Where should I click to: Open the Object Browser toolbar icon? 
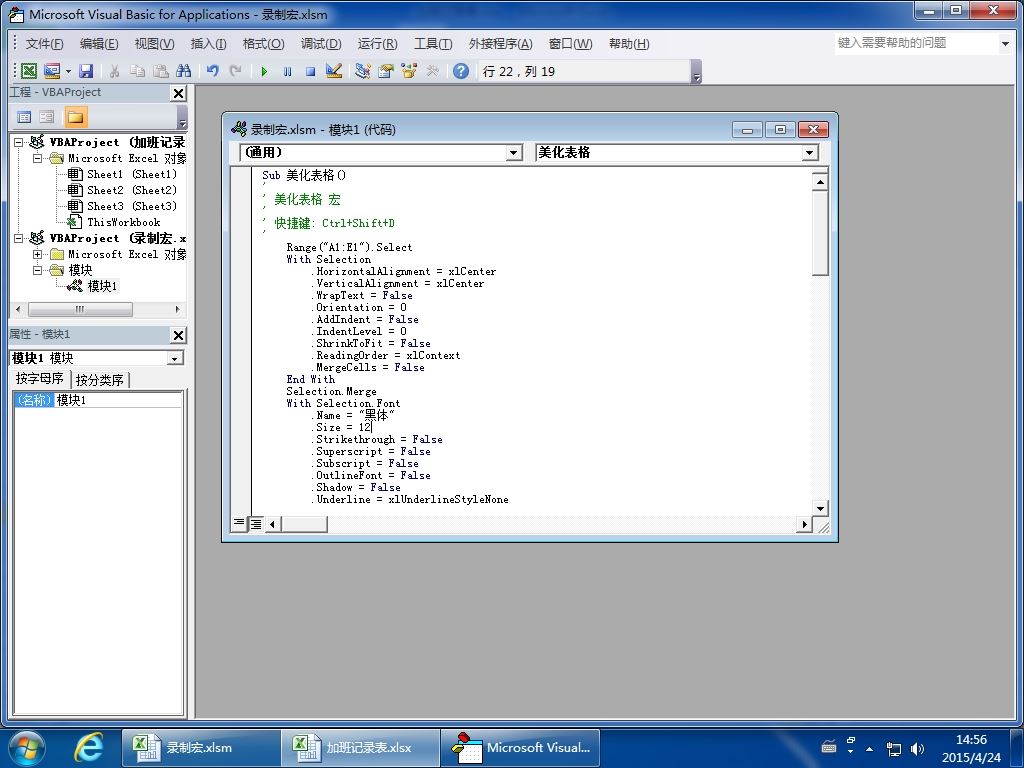coord(409,71)
